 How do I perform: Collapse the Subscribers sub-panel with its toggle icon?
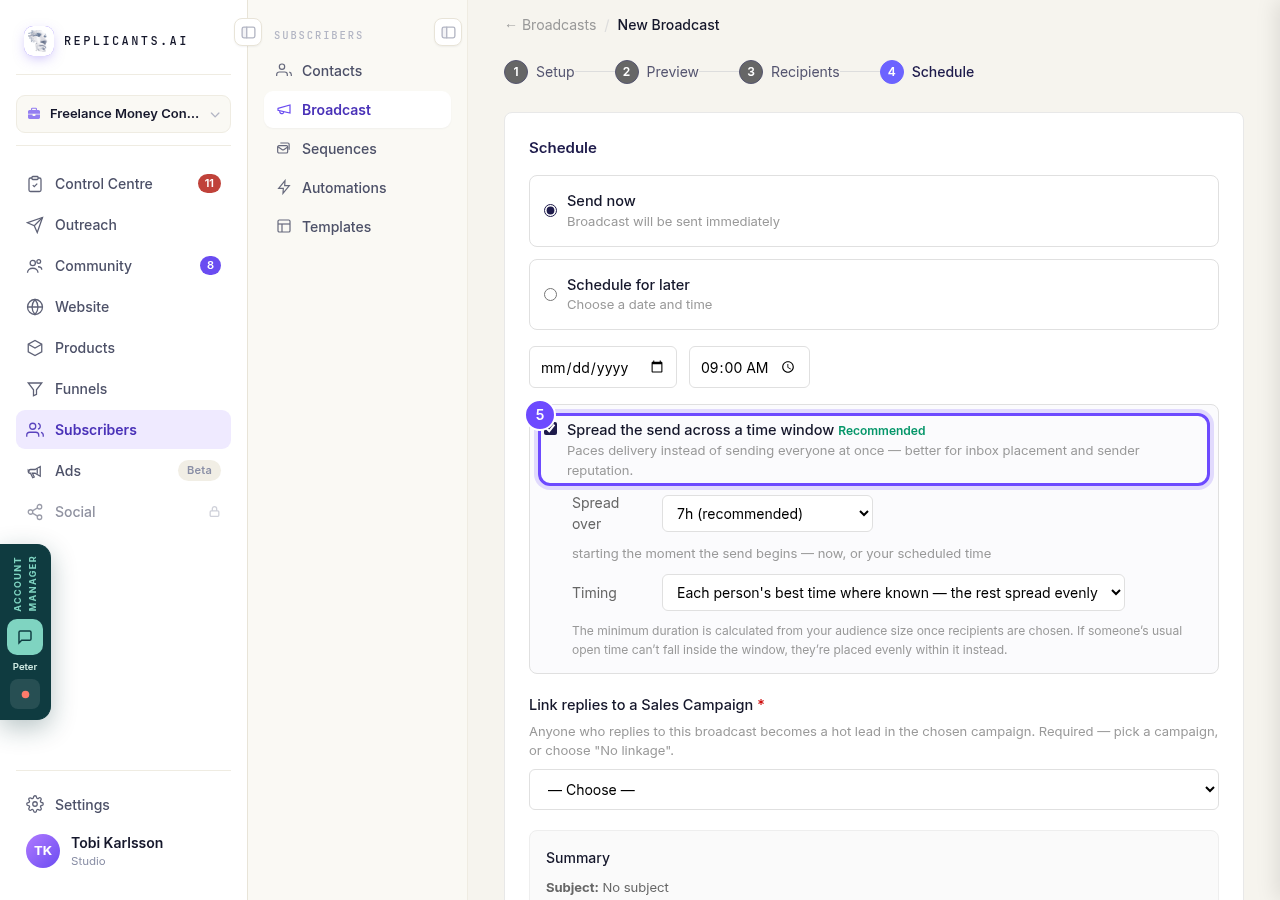(448, 33)
